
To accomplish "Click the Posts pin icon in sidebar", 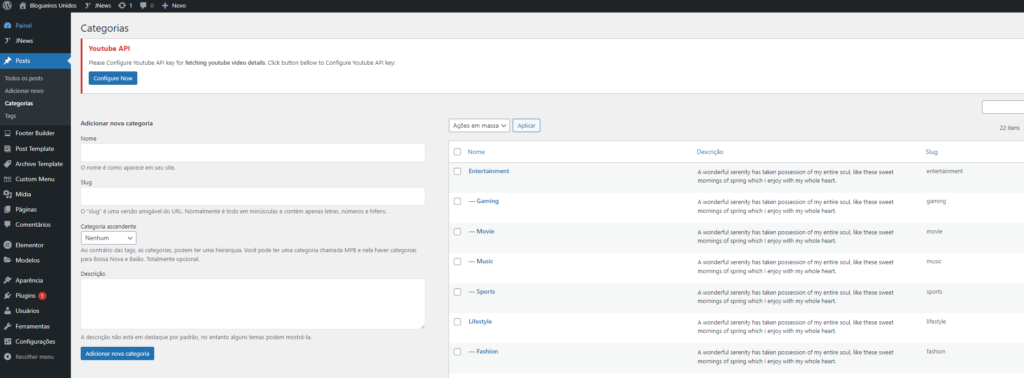I will tap(7, 61).
